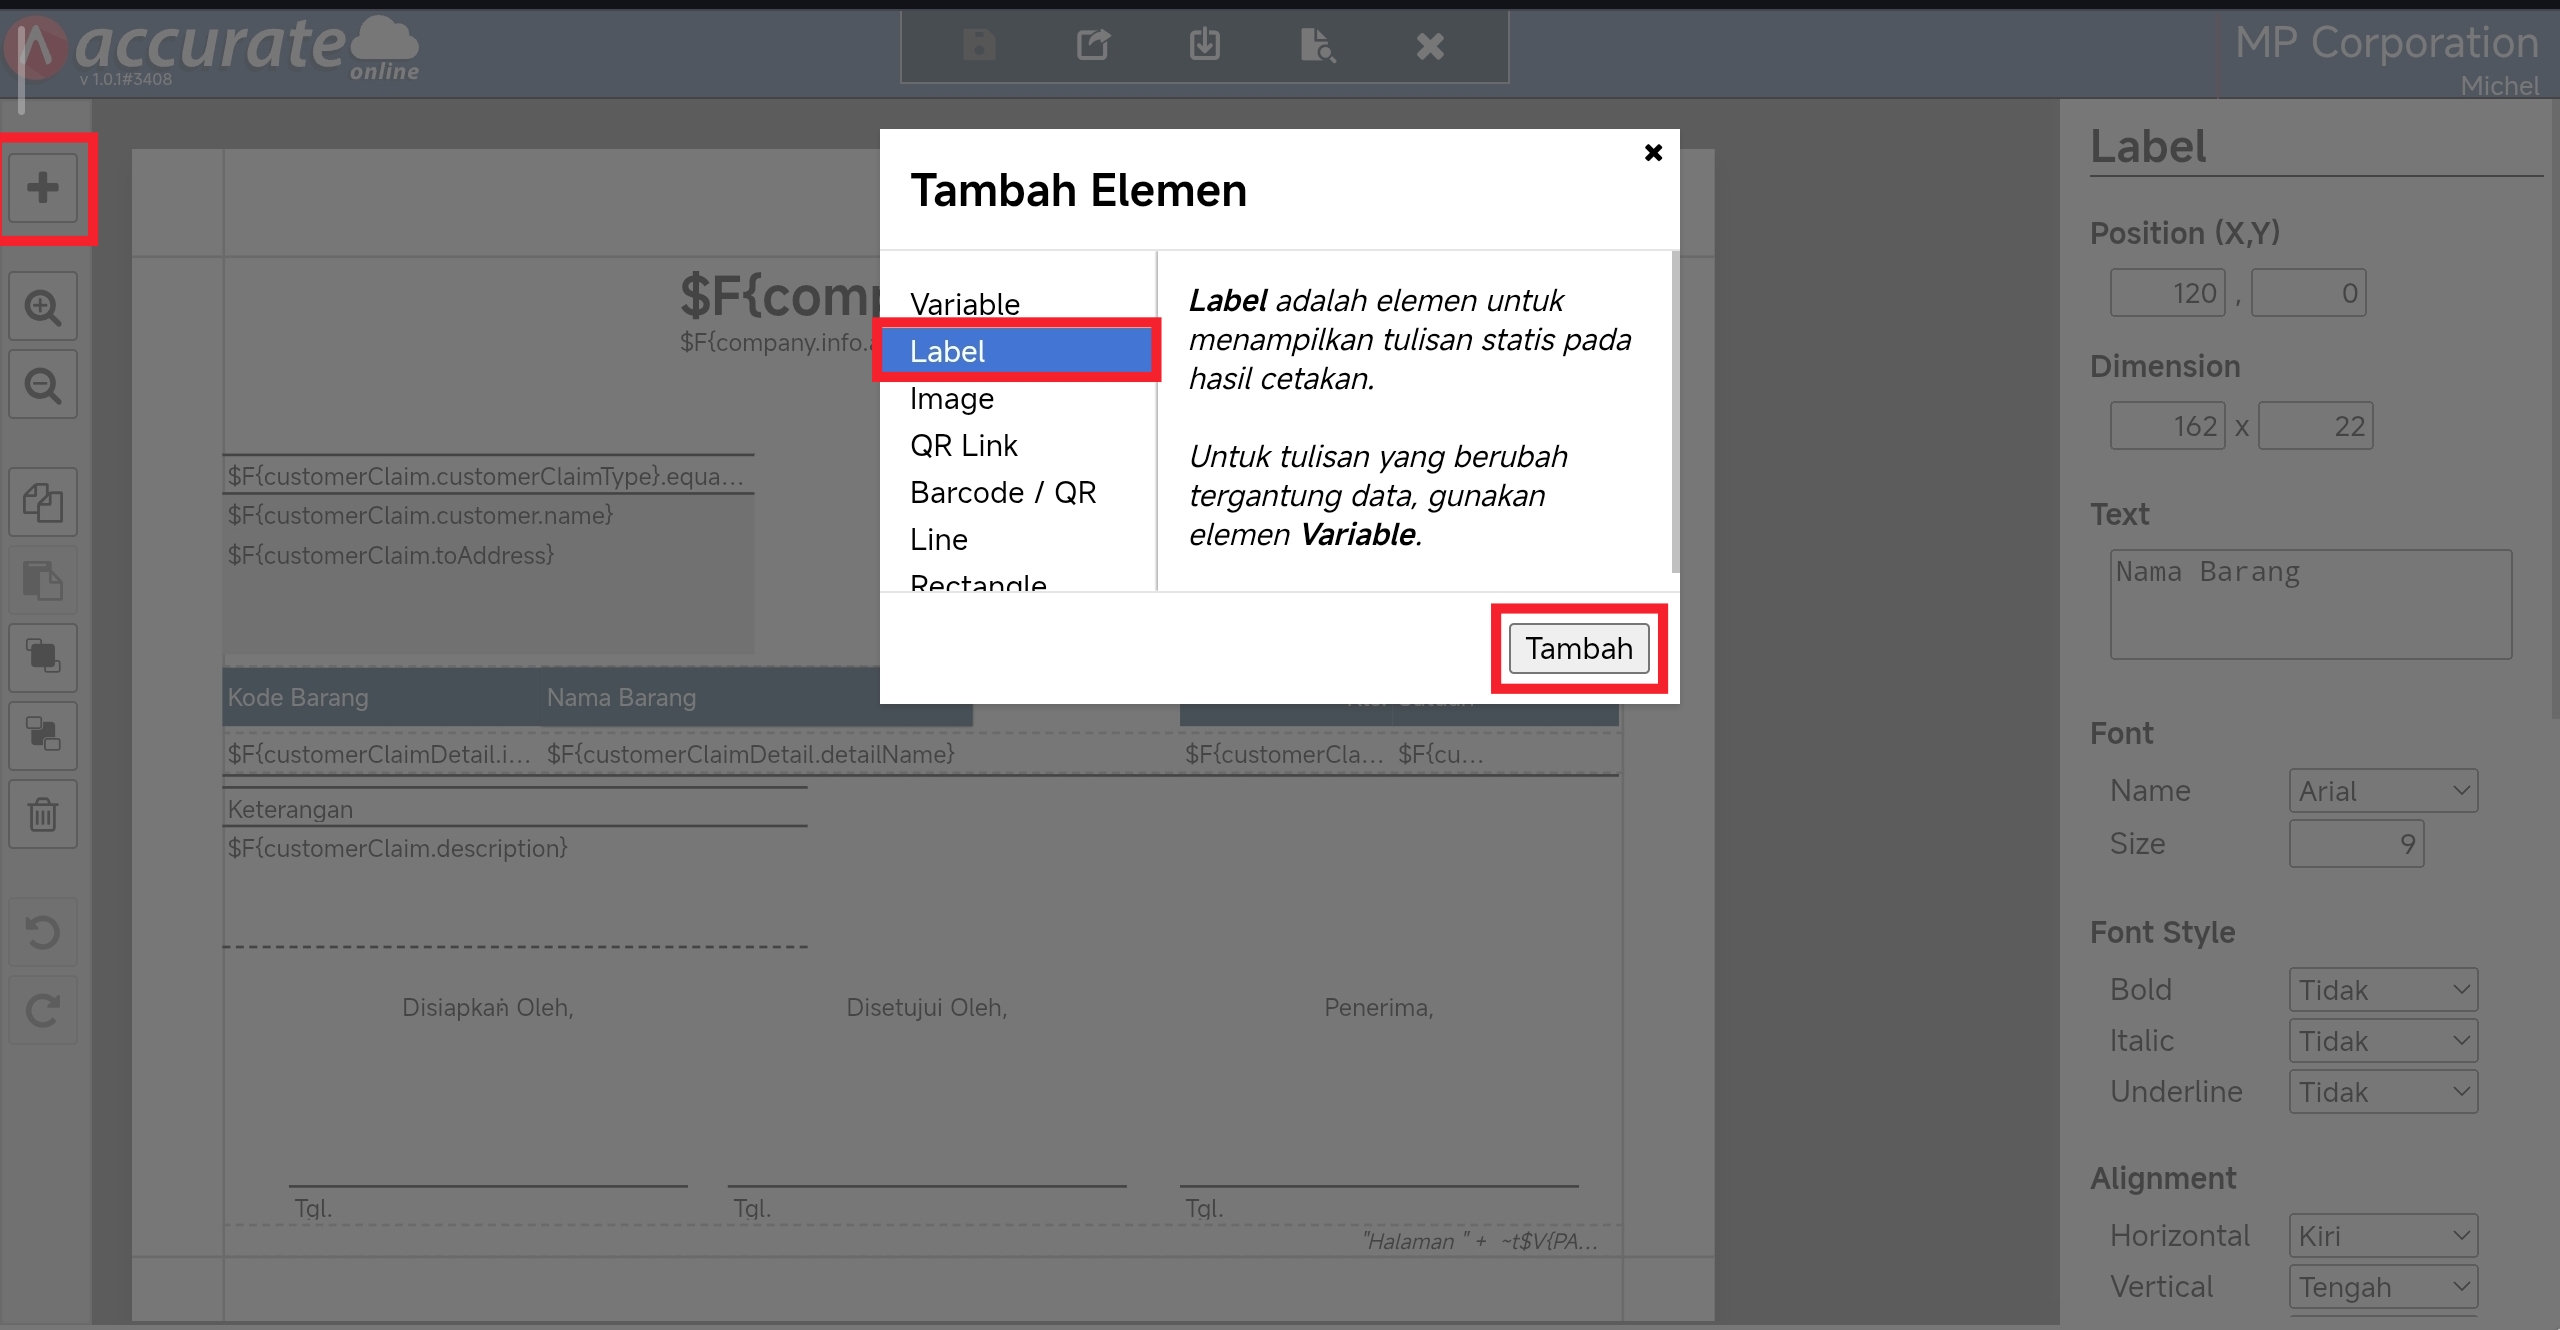Select Variable in the element list
The height and width of the screenshot is (1330, 2560).
click(x=965, y=304)
